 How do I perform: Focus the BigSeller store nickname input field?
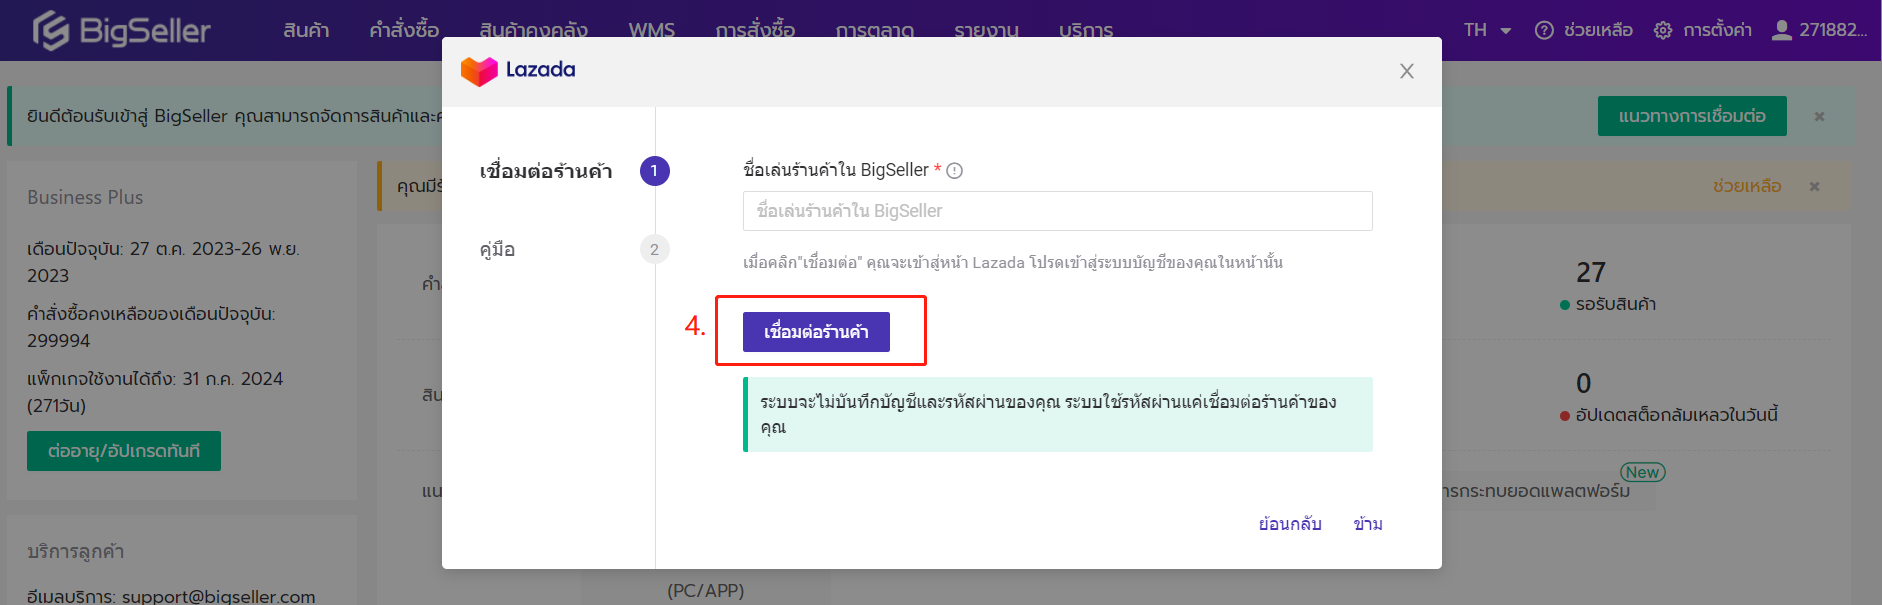point(1058,211)
